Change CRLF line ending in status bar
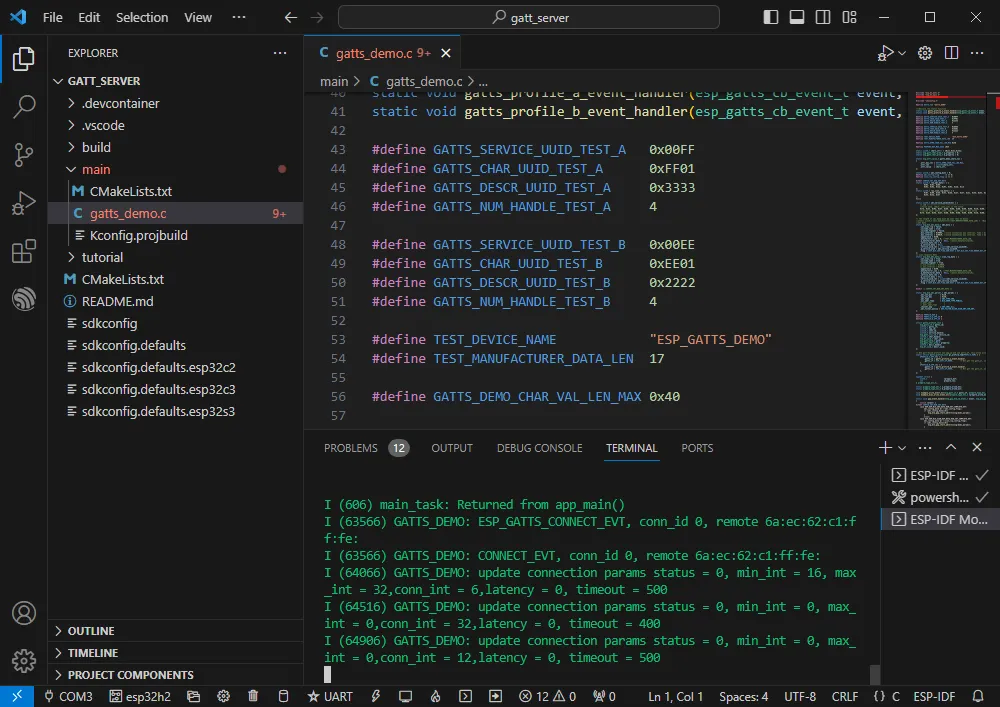The width and height of the screenshot is (1000, 707). point(844,697)
